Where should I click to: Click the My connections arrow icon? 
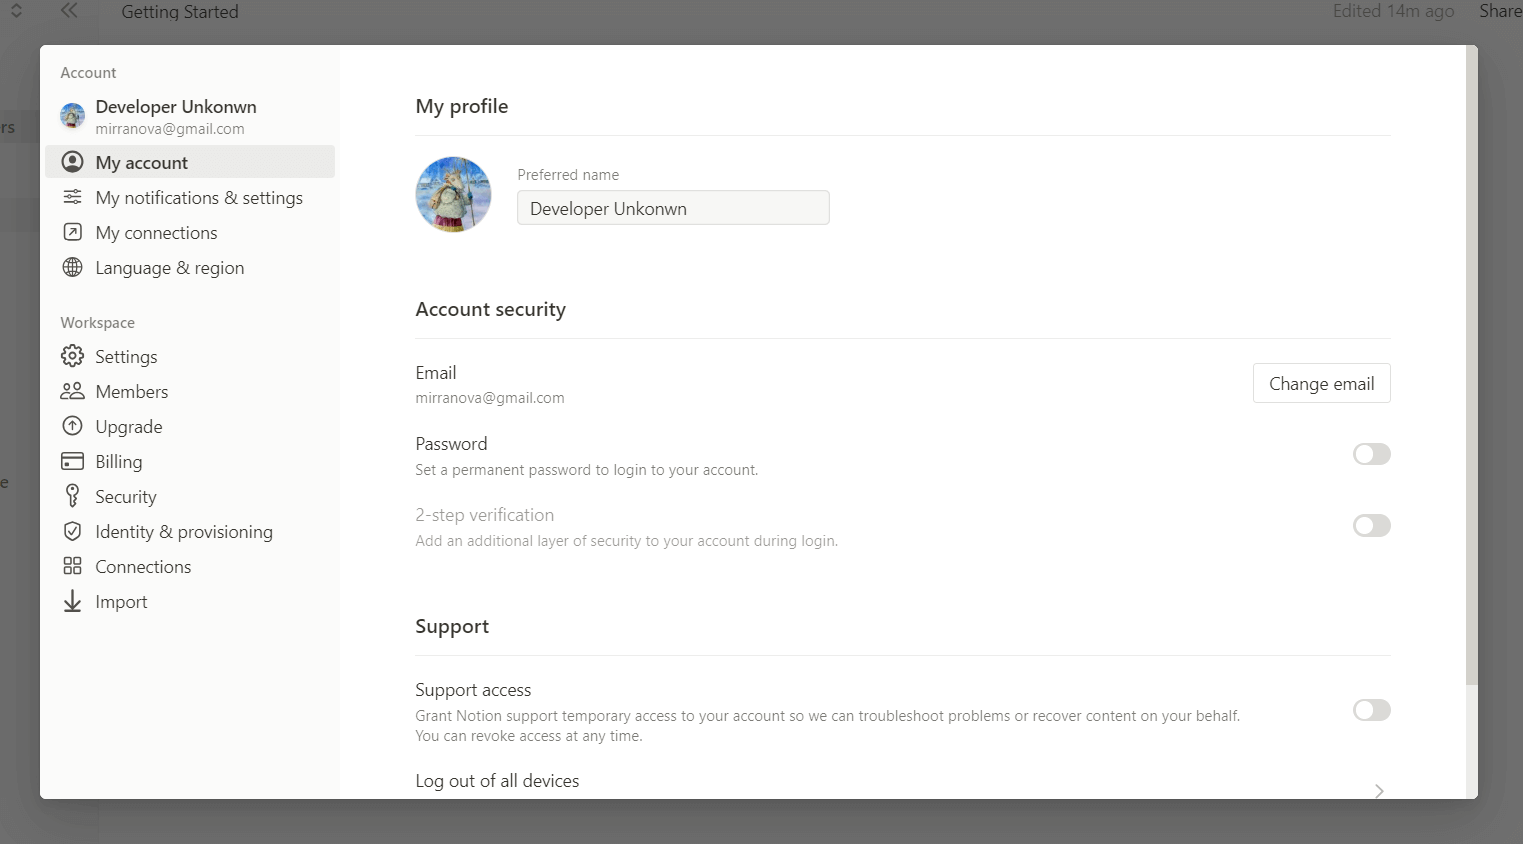click(72, 232)
